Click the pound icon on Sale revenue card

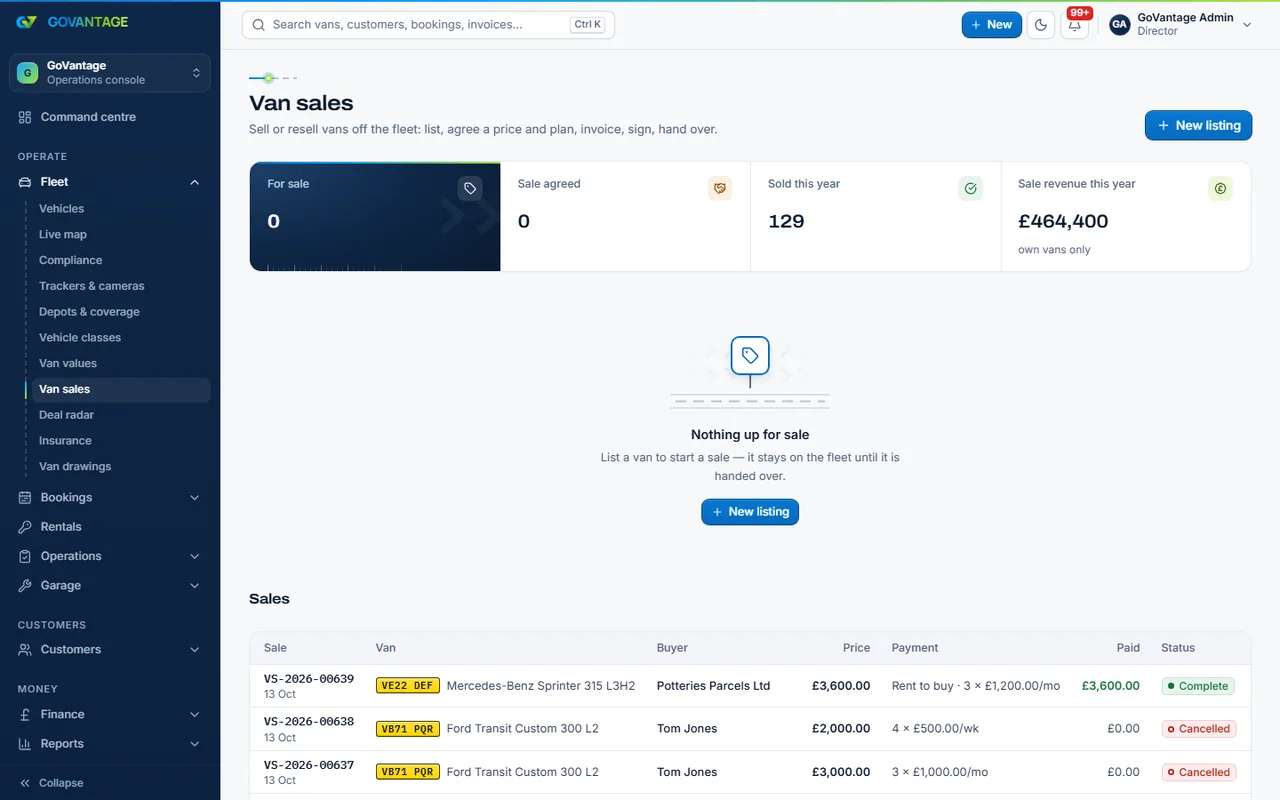pos(1220,188)
